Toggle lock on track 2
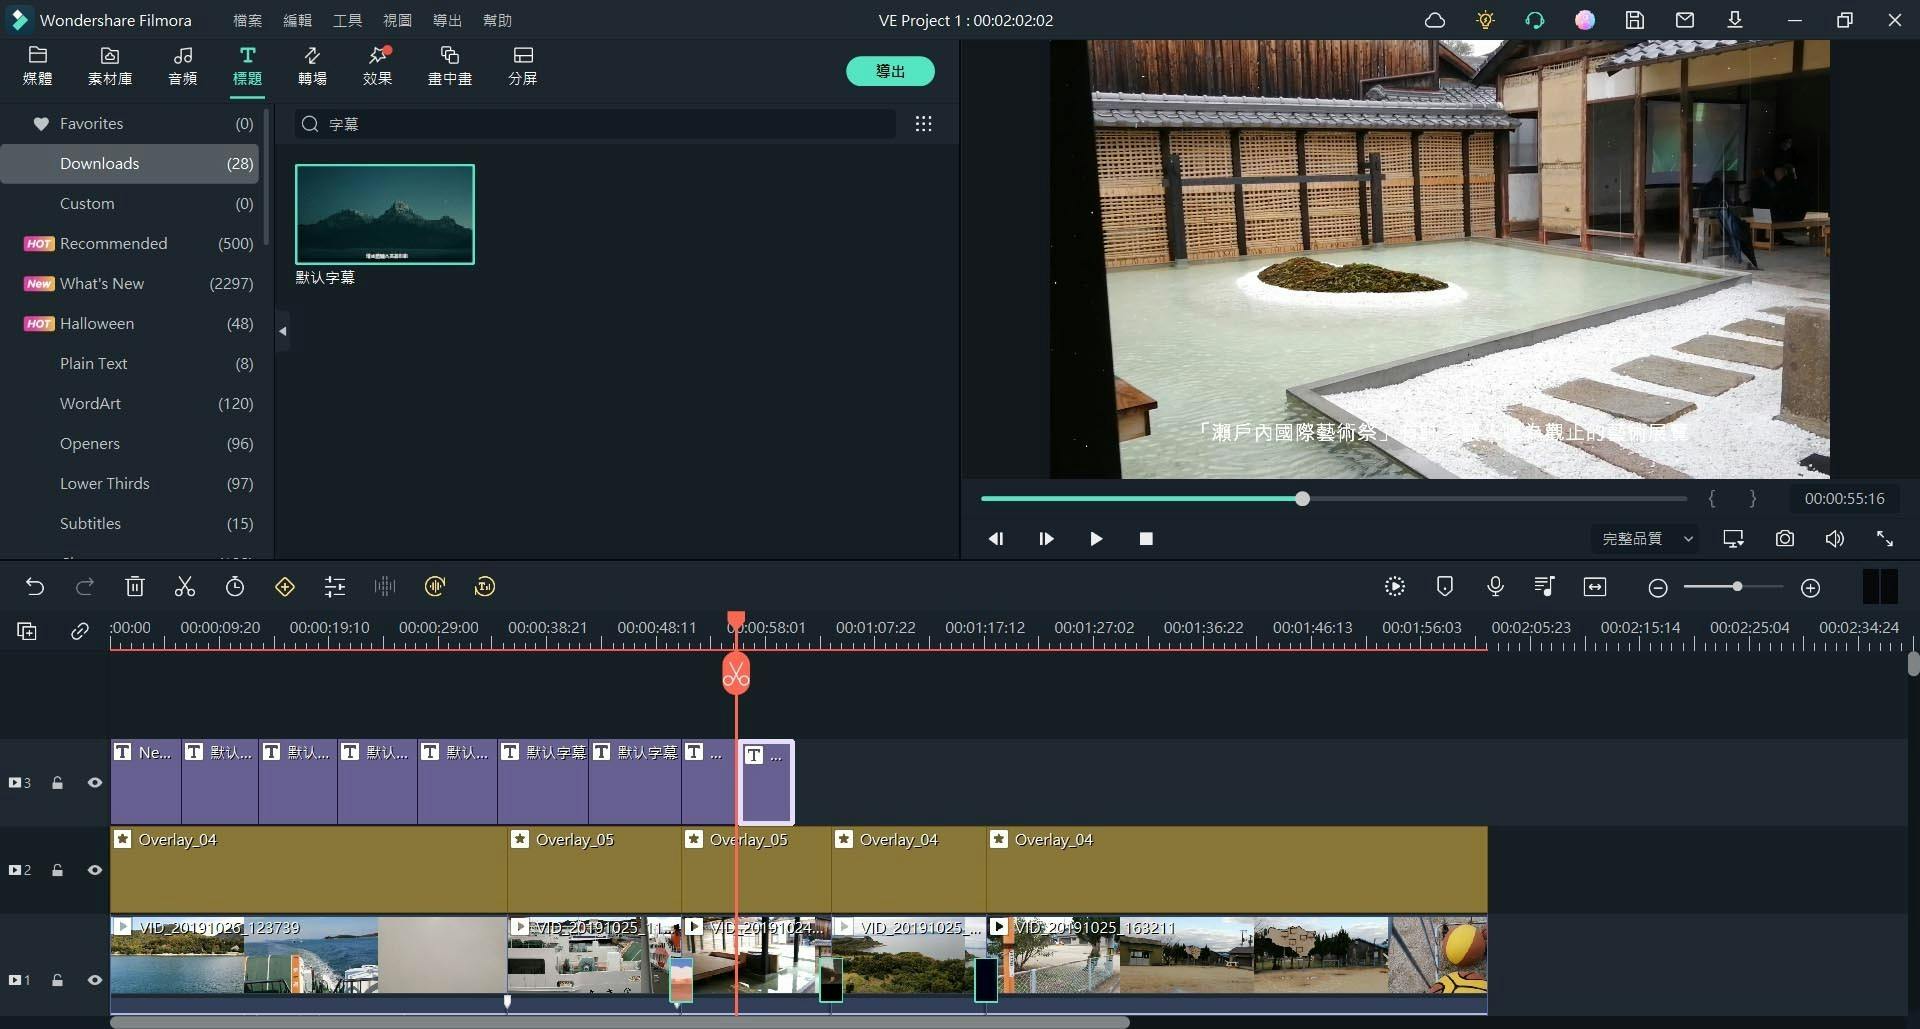 pos(57,870)
